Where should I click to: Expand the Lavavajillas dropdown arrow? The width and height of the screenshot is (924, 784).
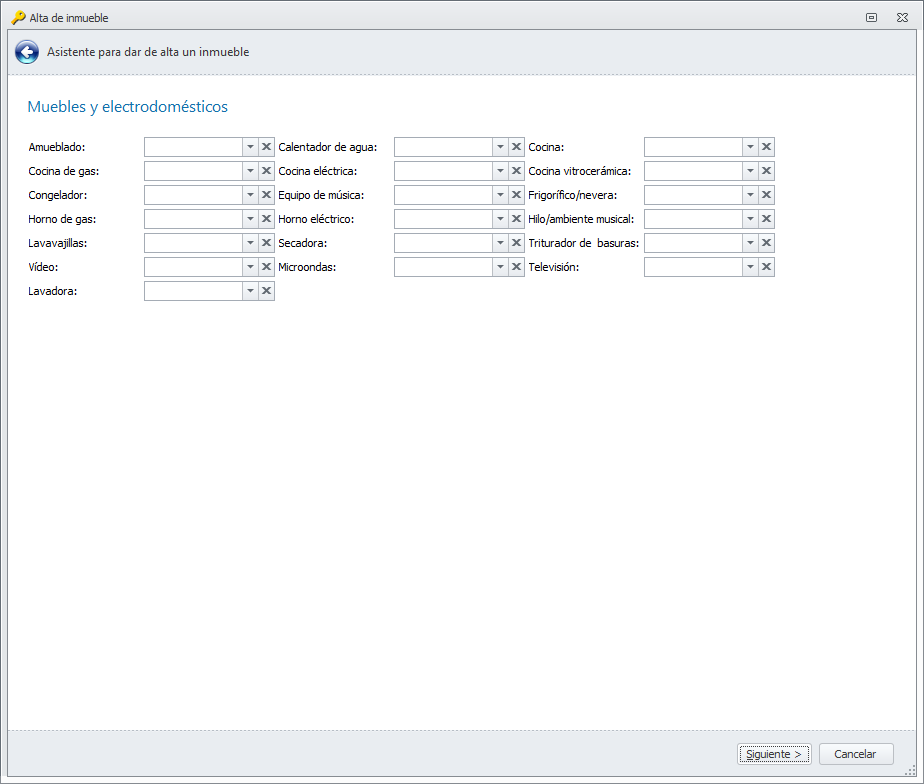[x=250, y=243]
